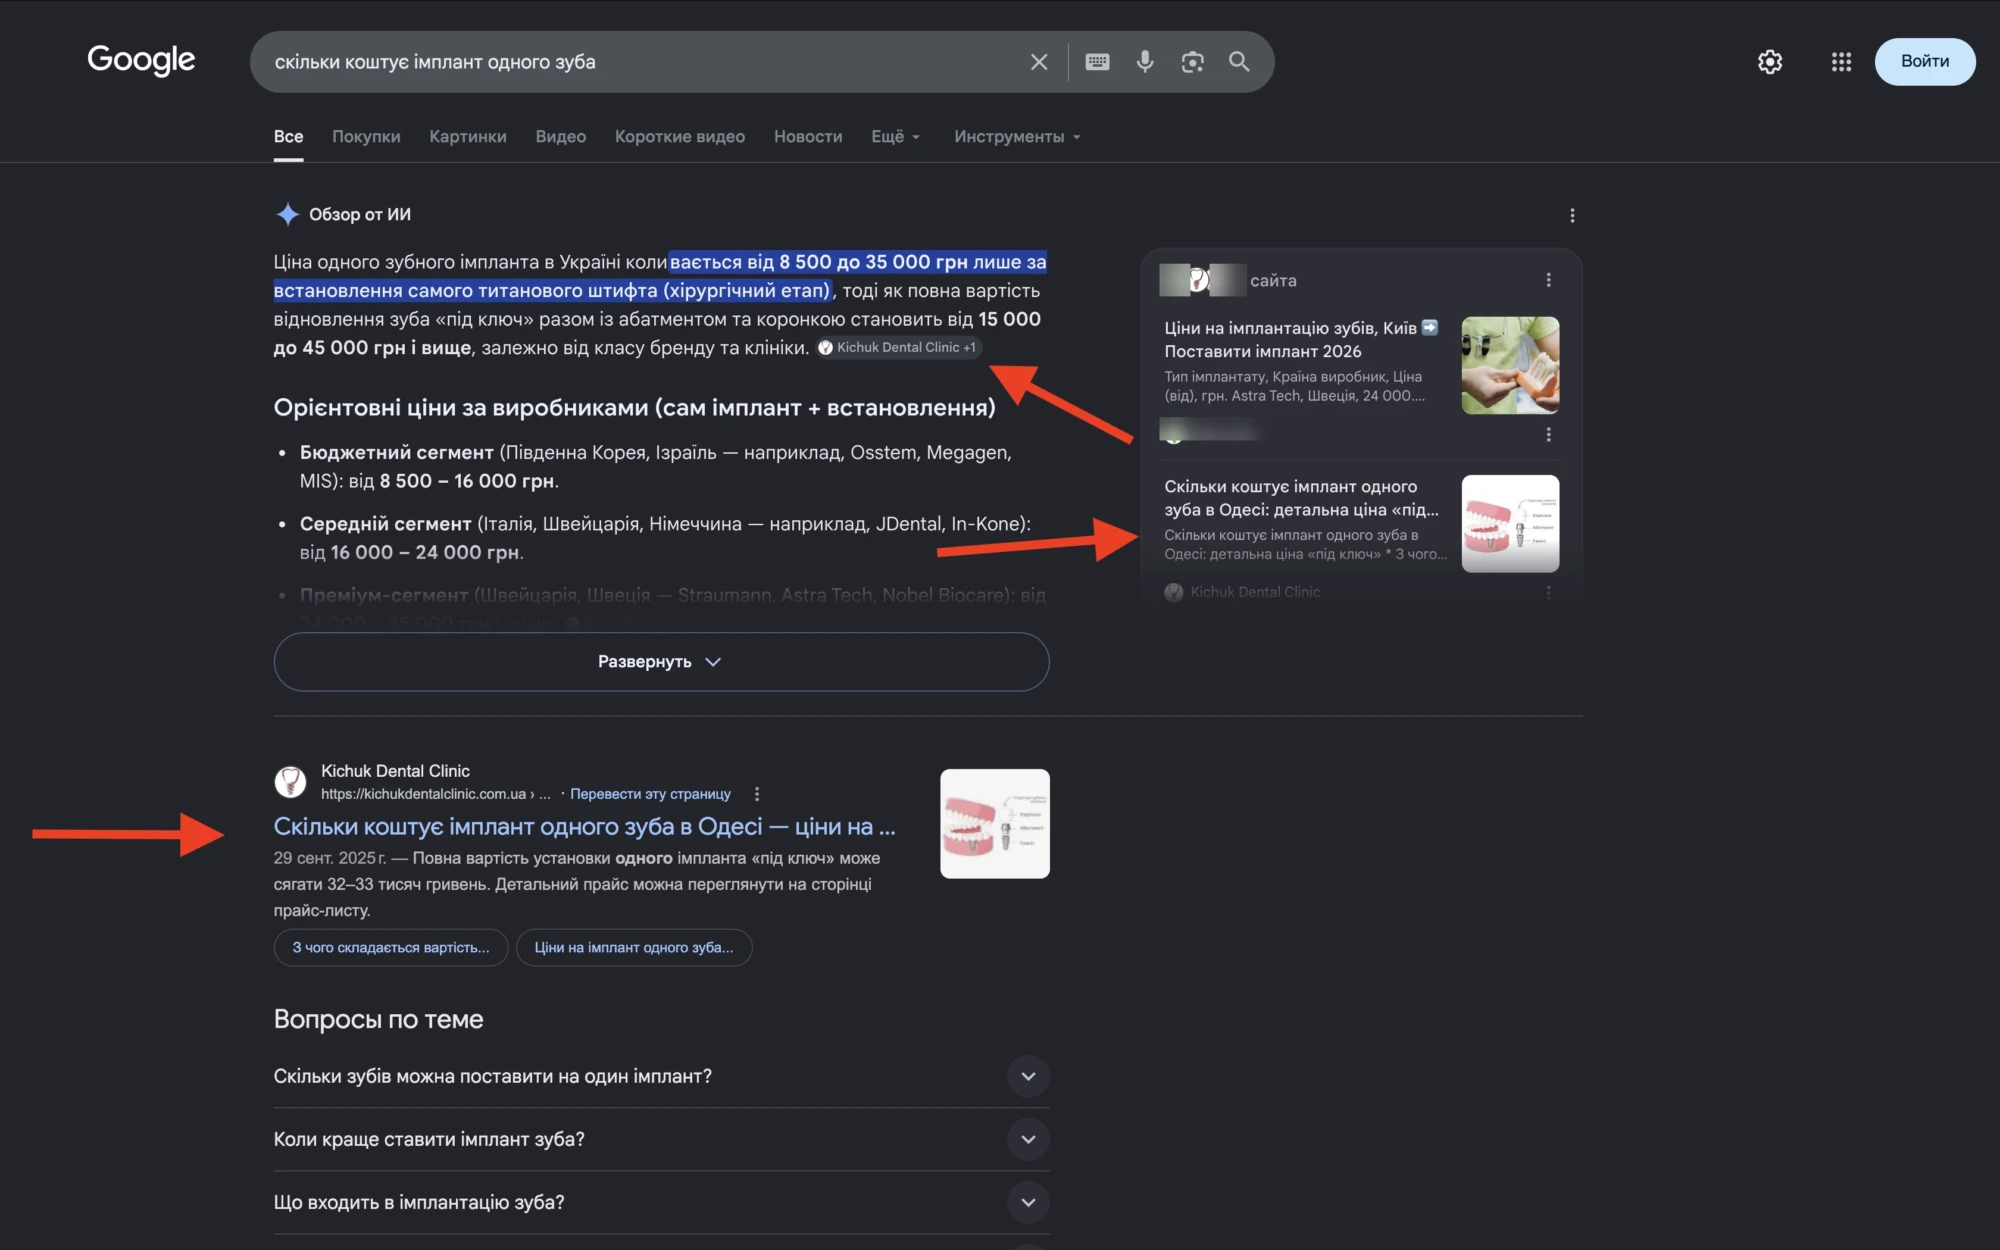
Task: Expand the AI overview with Развернуть
Action: click(x=661, y=662)
